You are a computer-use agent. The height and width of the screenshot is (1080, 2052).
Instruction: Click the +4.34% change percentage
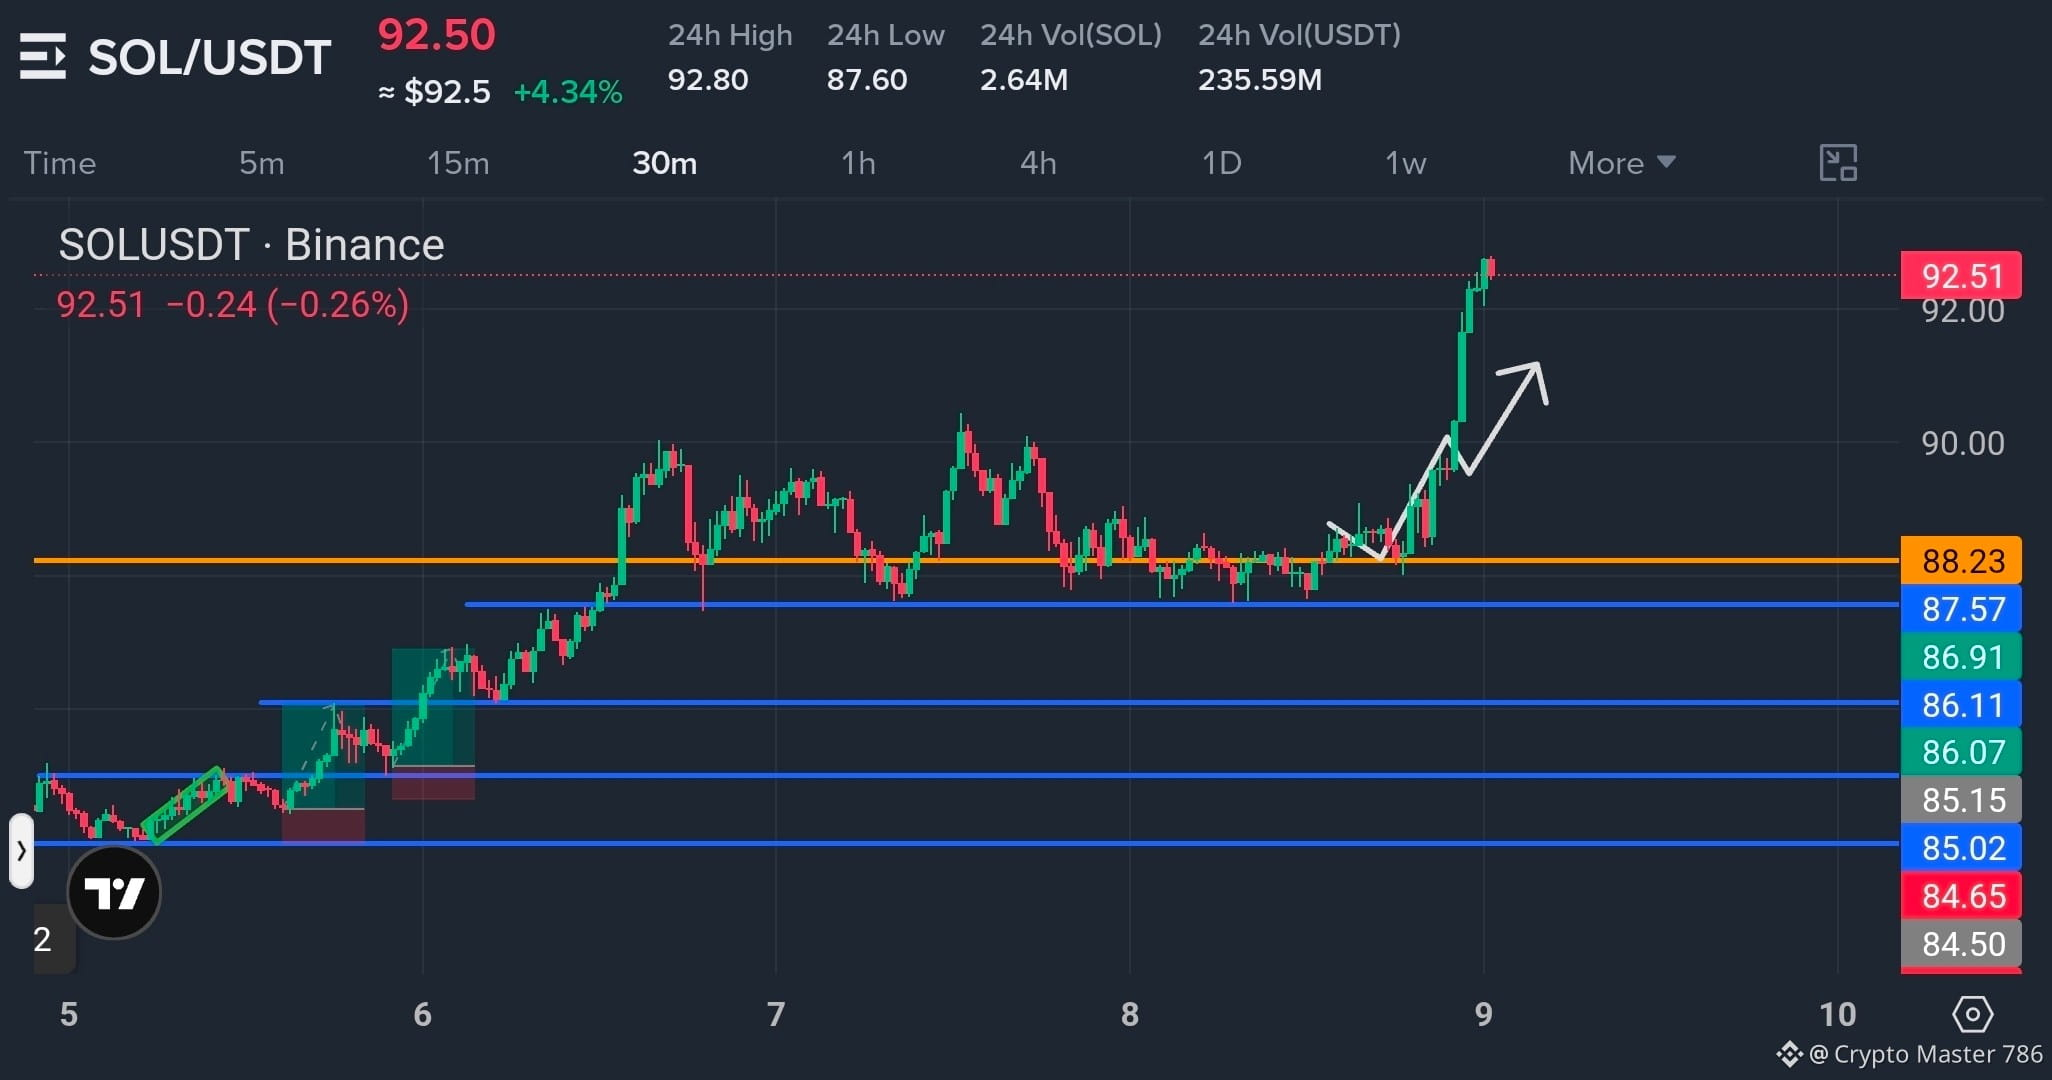pyautogui.click(x=568, y=92)
